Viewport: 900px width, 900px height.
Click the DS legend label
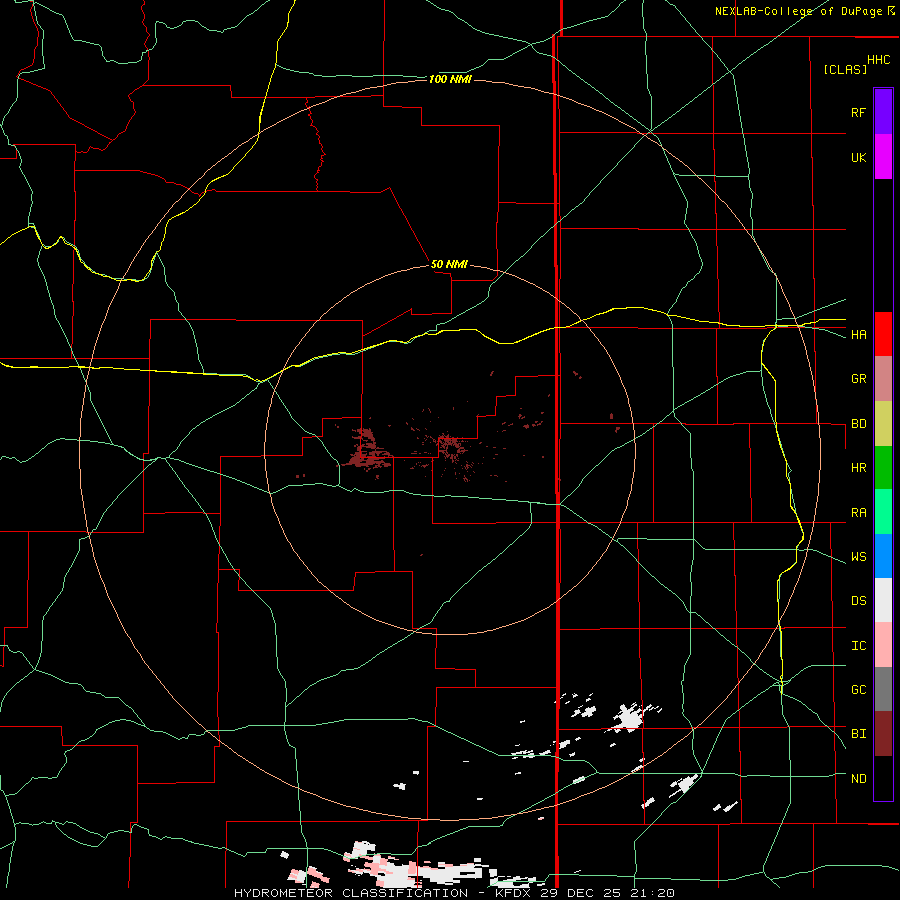click(x=858, y=601)
